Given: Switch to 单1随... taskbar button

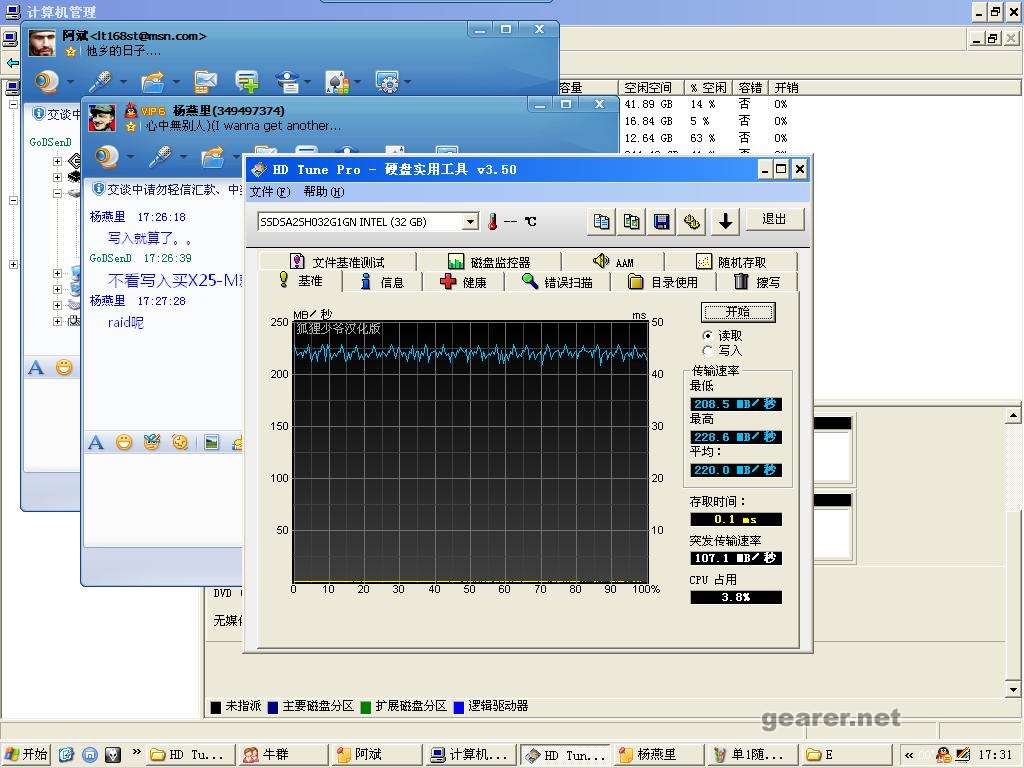Looking at the screenshot, I should tap(753, 754).
